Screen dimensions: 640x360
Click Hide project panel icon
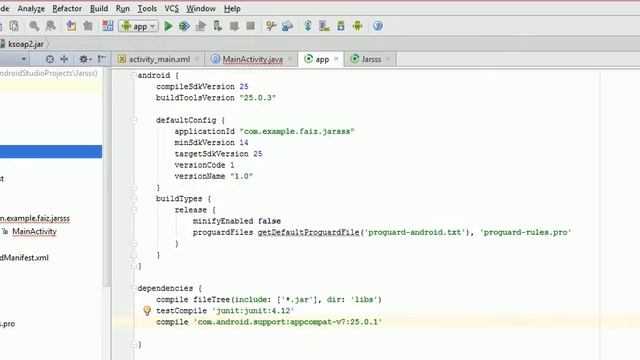(x=101, y=59)
